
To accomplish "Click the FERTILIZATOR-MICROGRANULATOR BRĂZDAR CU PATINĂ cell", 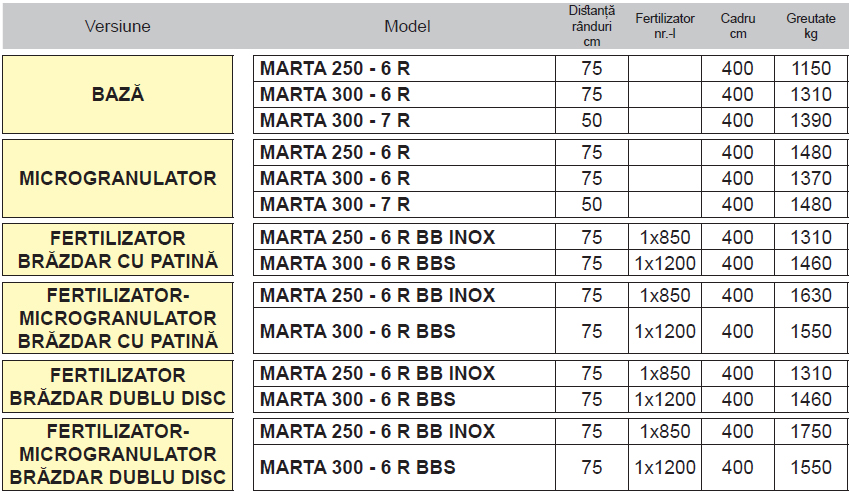I will coord(118,318).
